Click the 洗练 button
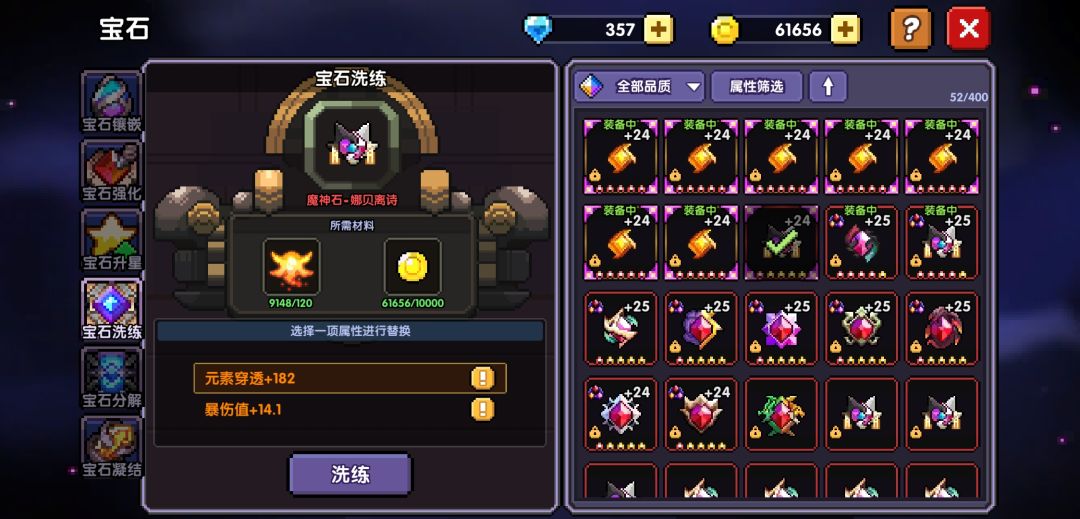The height and width of the screenshot is (519, 1080). [x=350, y=474]
